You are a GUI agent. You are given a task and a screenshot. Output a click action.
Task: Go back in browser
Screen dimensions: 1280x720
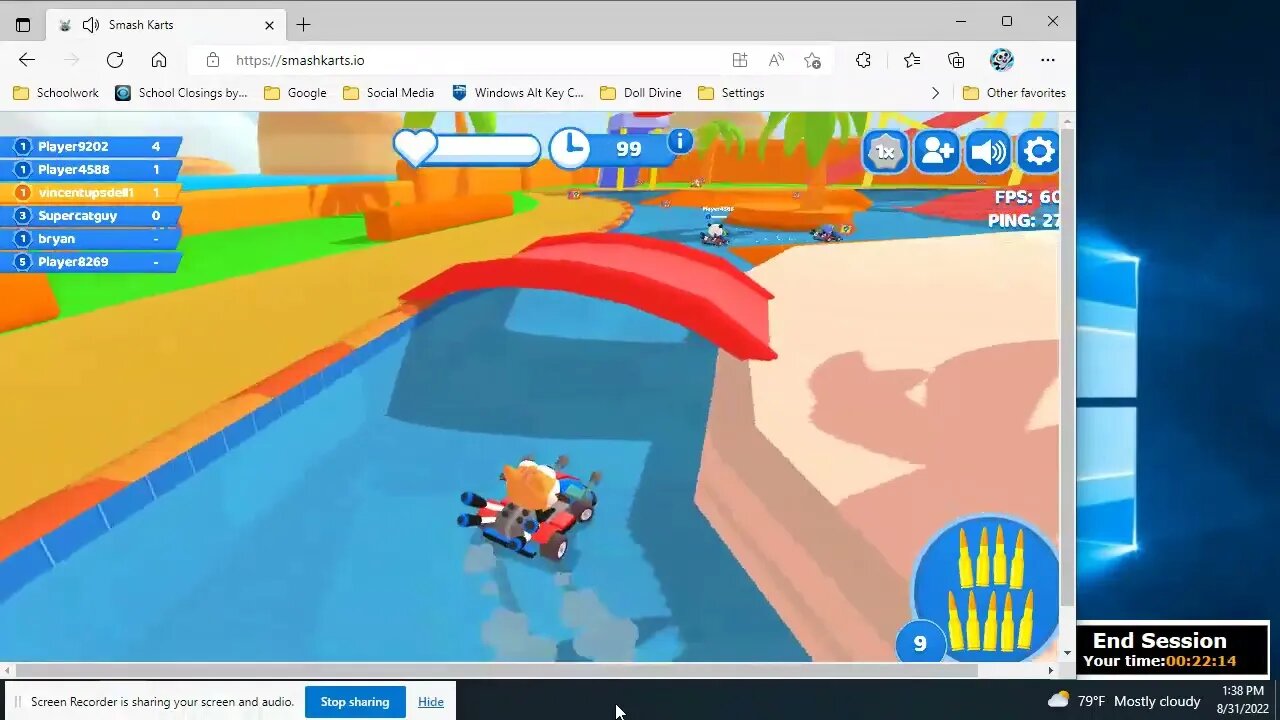[27, 60]
